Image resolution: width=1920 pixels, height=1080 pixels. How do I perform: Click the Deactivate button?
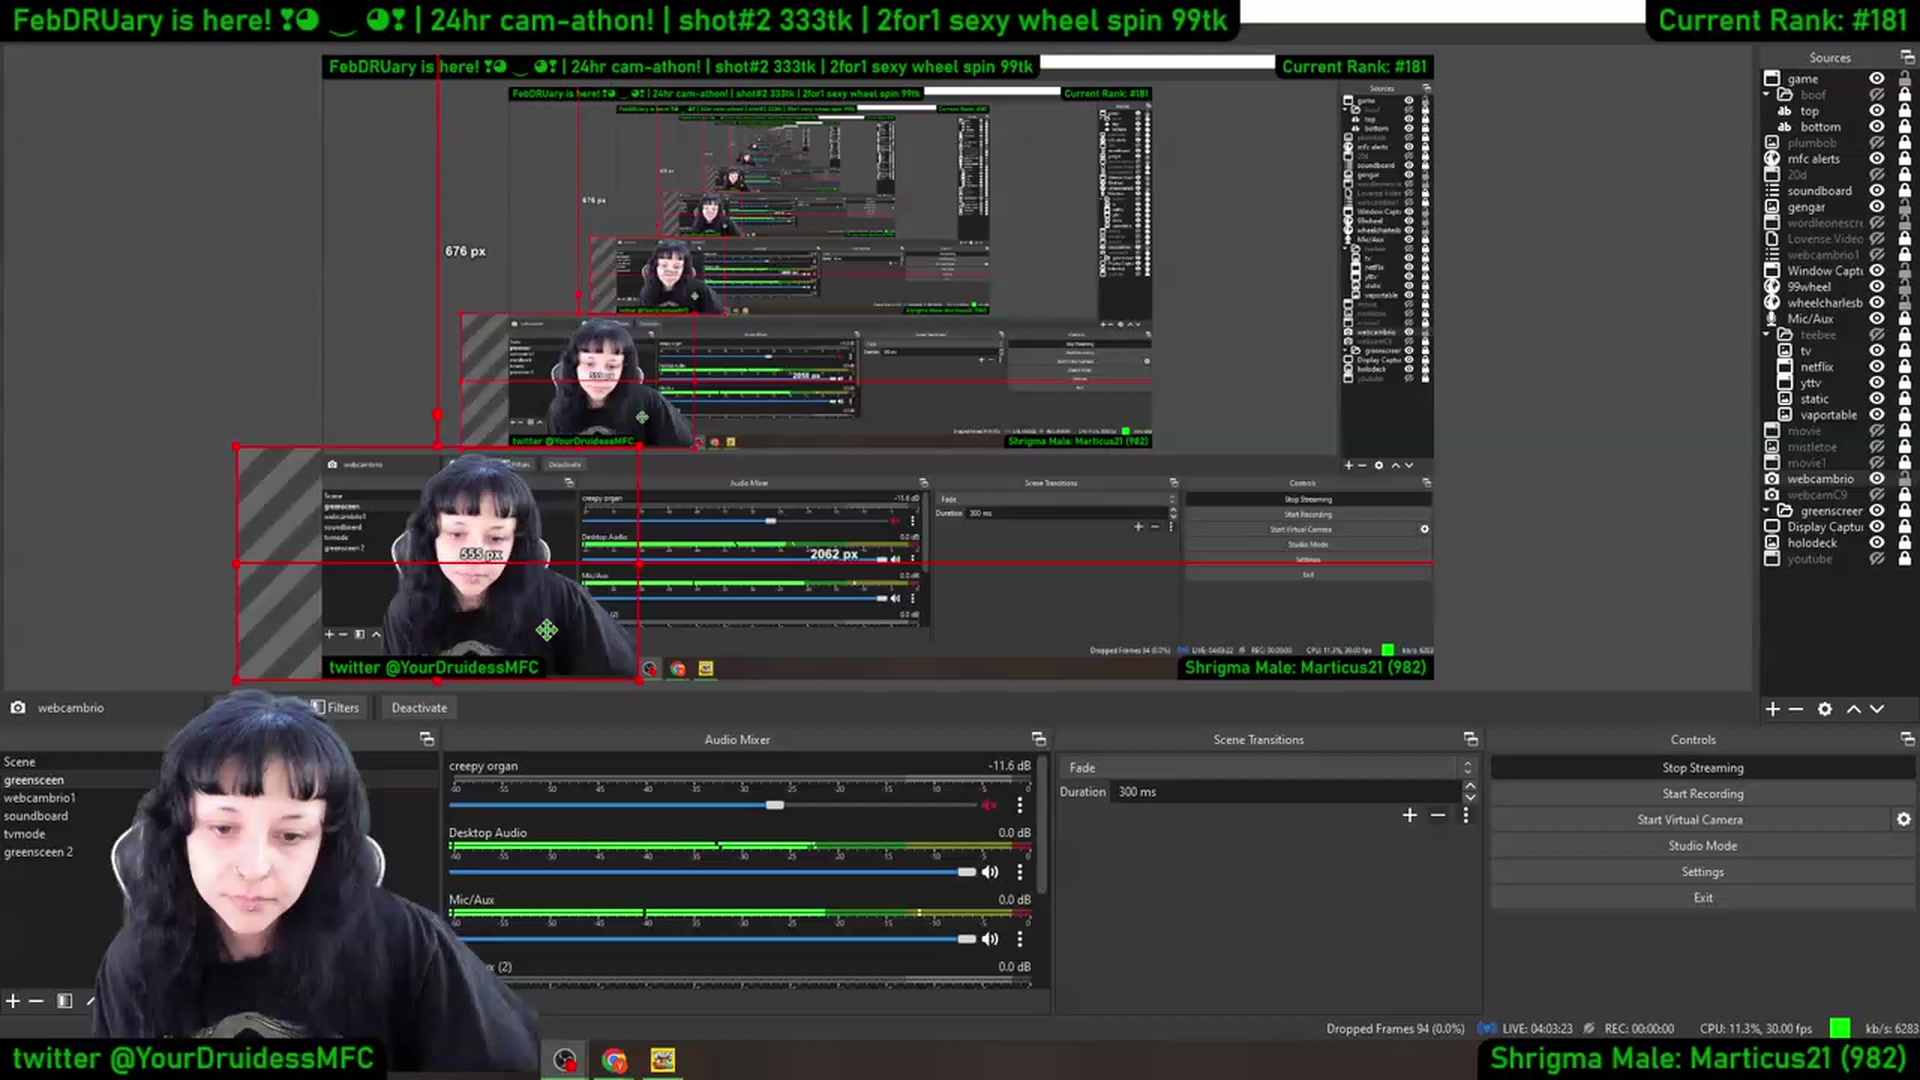tap(419, 708)
